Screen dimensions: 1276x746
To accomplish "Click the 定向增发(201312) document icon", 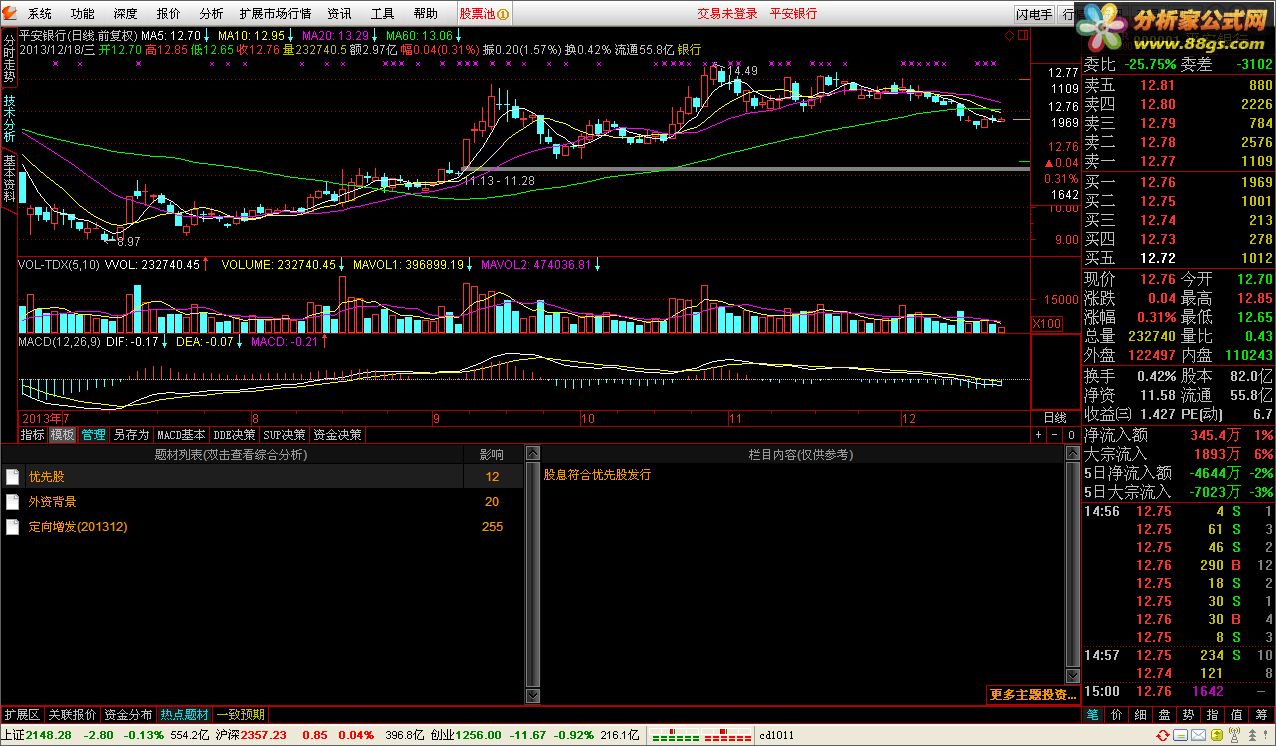I will click(x=12, y=527).
